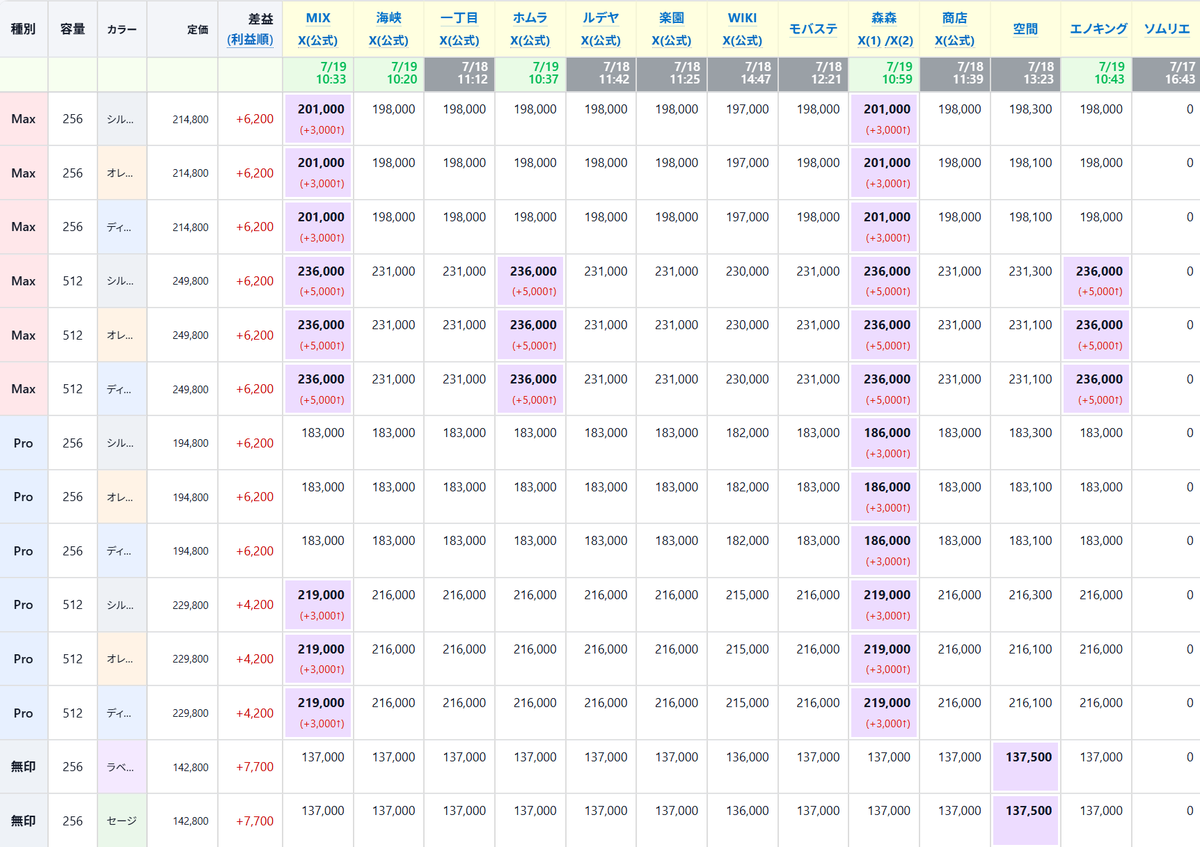Select the 7/18 13:23 update time cell
The width and height of the screenshot is (1200, 847).
tap(1025, 74)
